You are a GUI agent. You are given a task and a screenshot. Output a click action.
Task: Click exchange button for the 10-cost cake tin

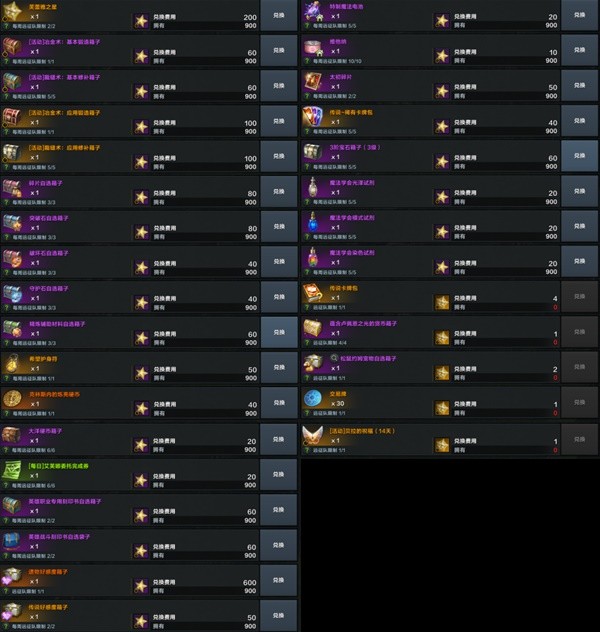click(579, 50)
